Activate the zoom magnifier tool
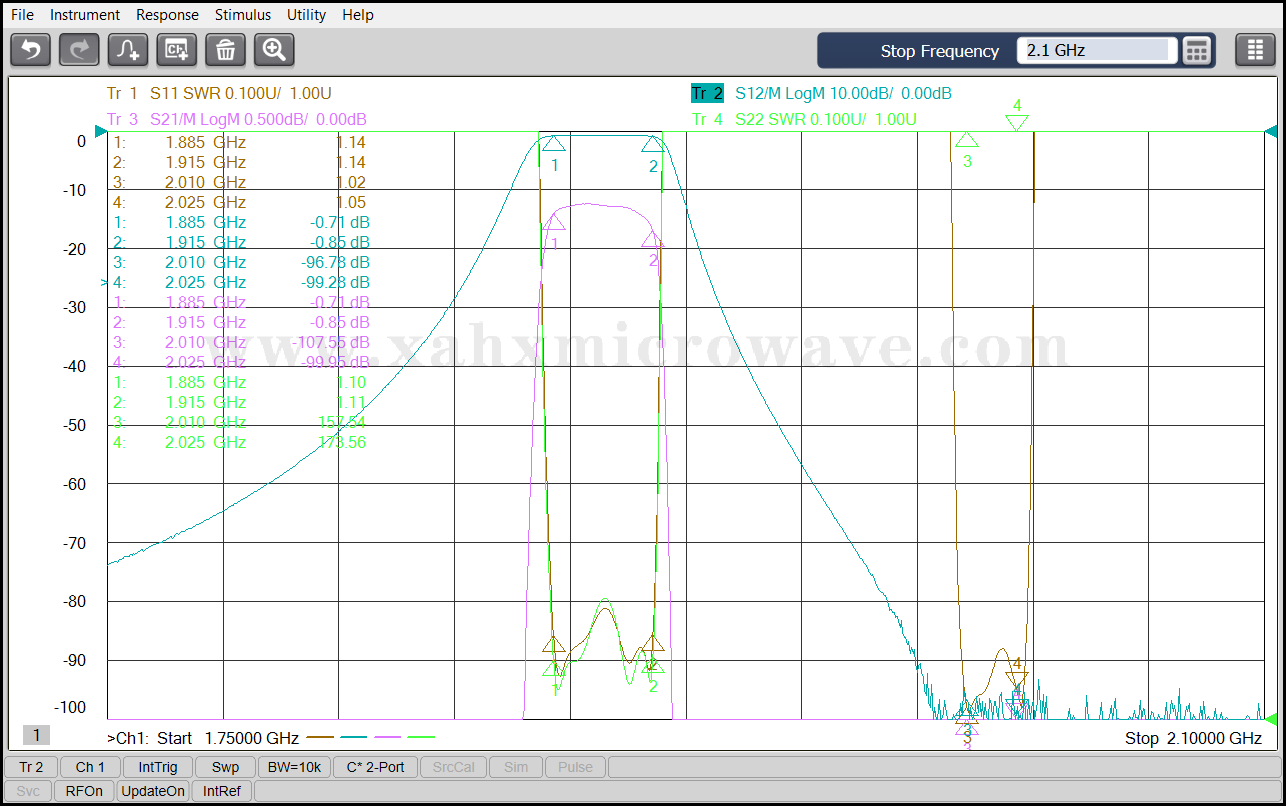 [274, 50]
